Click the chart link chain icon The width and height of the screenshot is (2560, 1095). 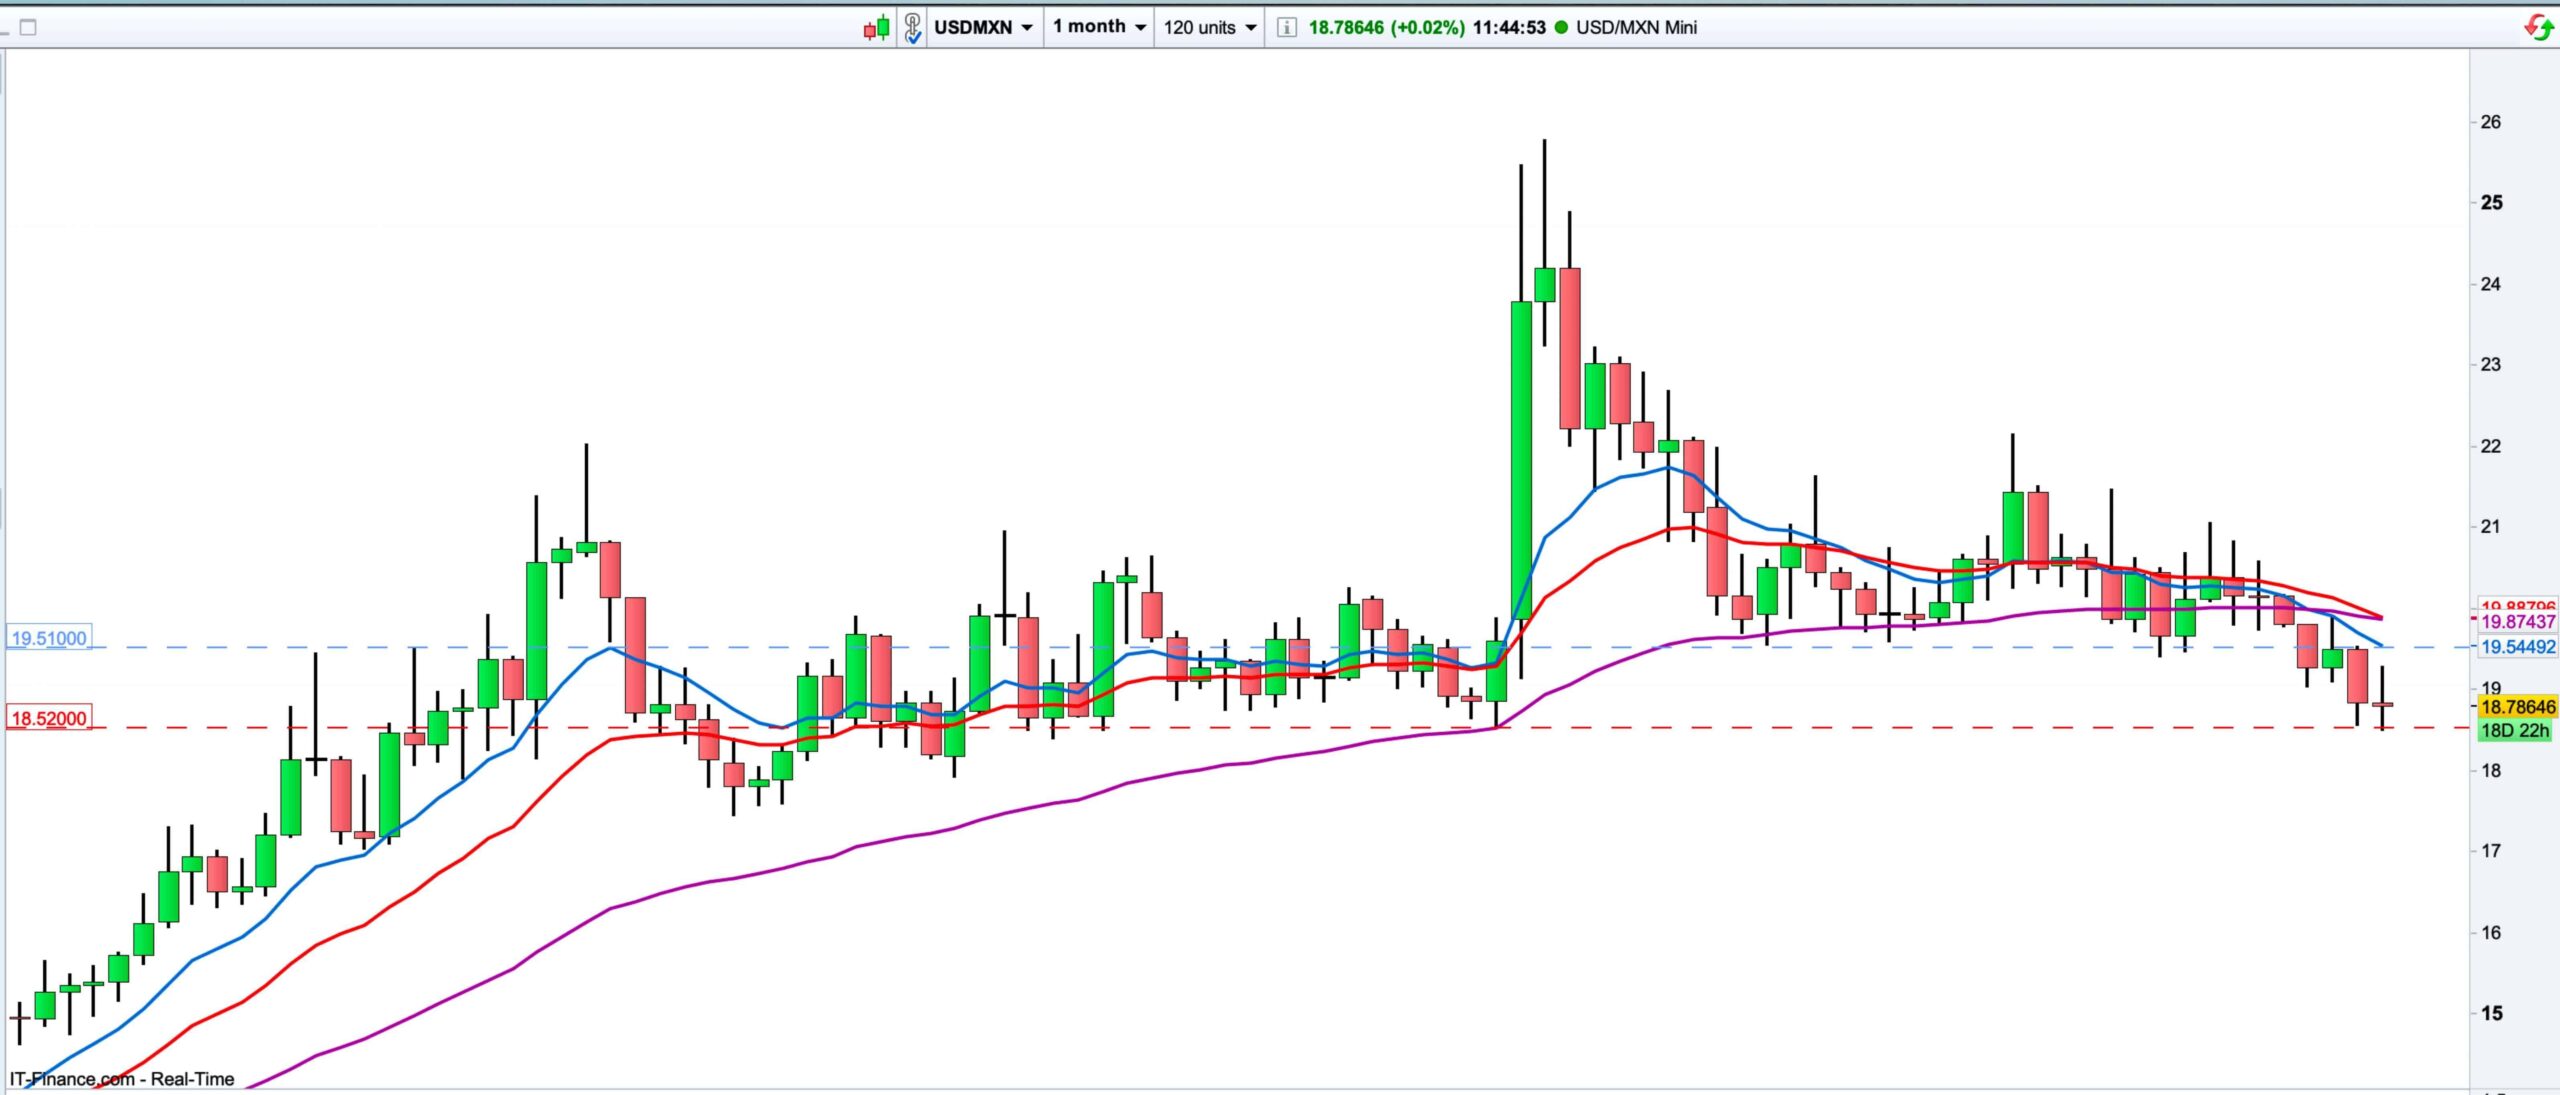coord(912,28)
